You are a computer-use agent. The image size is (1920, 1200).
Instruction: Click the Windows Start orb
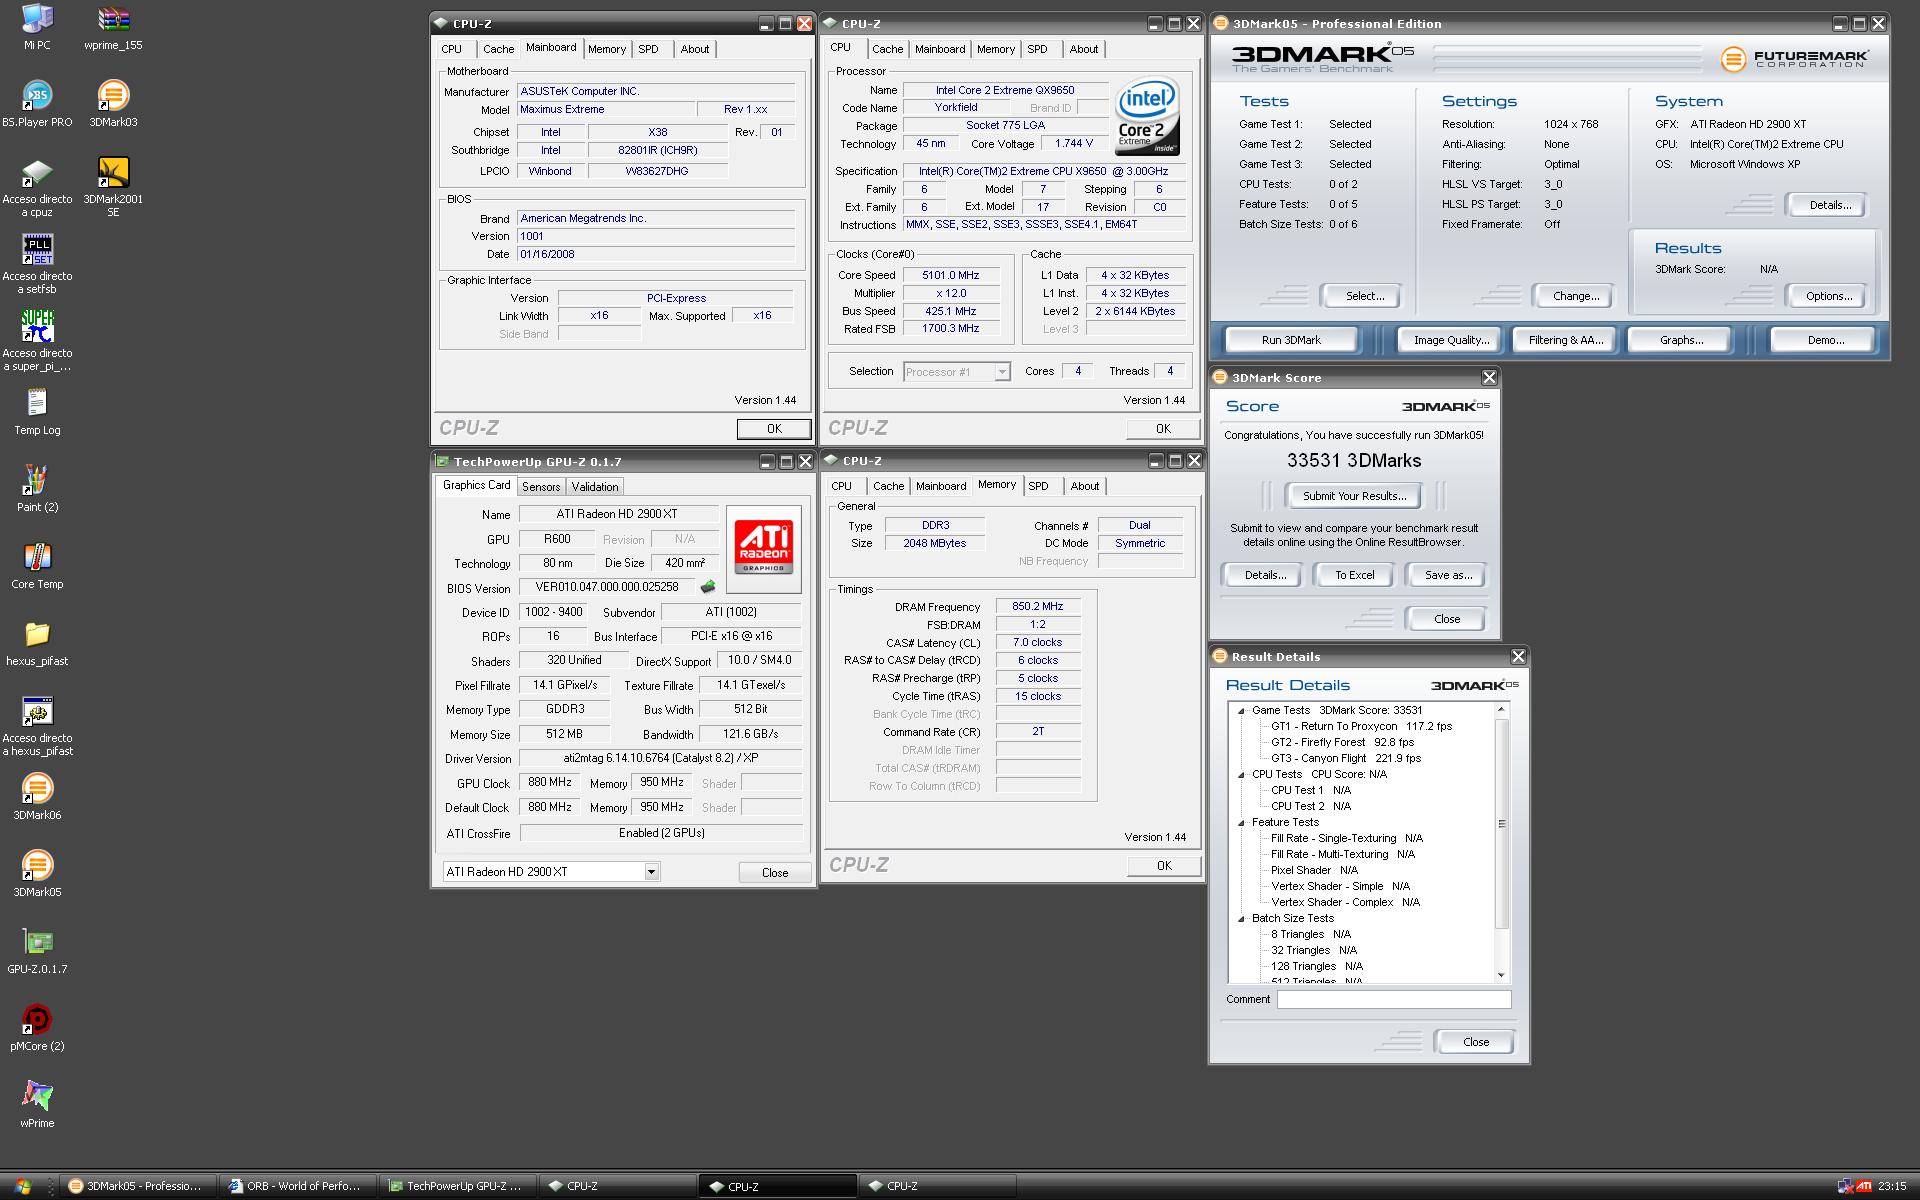(x=22, y=1186)
